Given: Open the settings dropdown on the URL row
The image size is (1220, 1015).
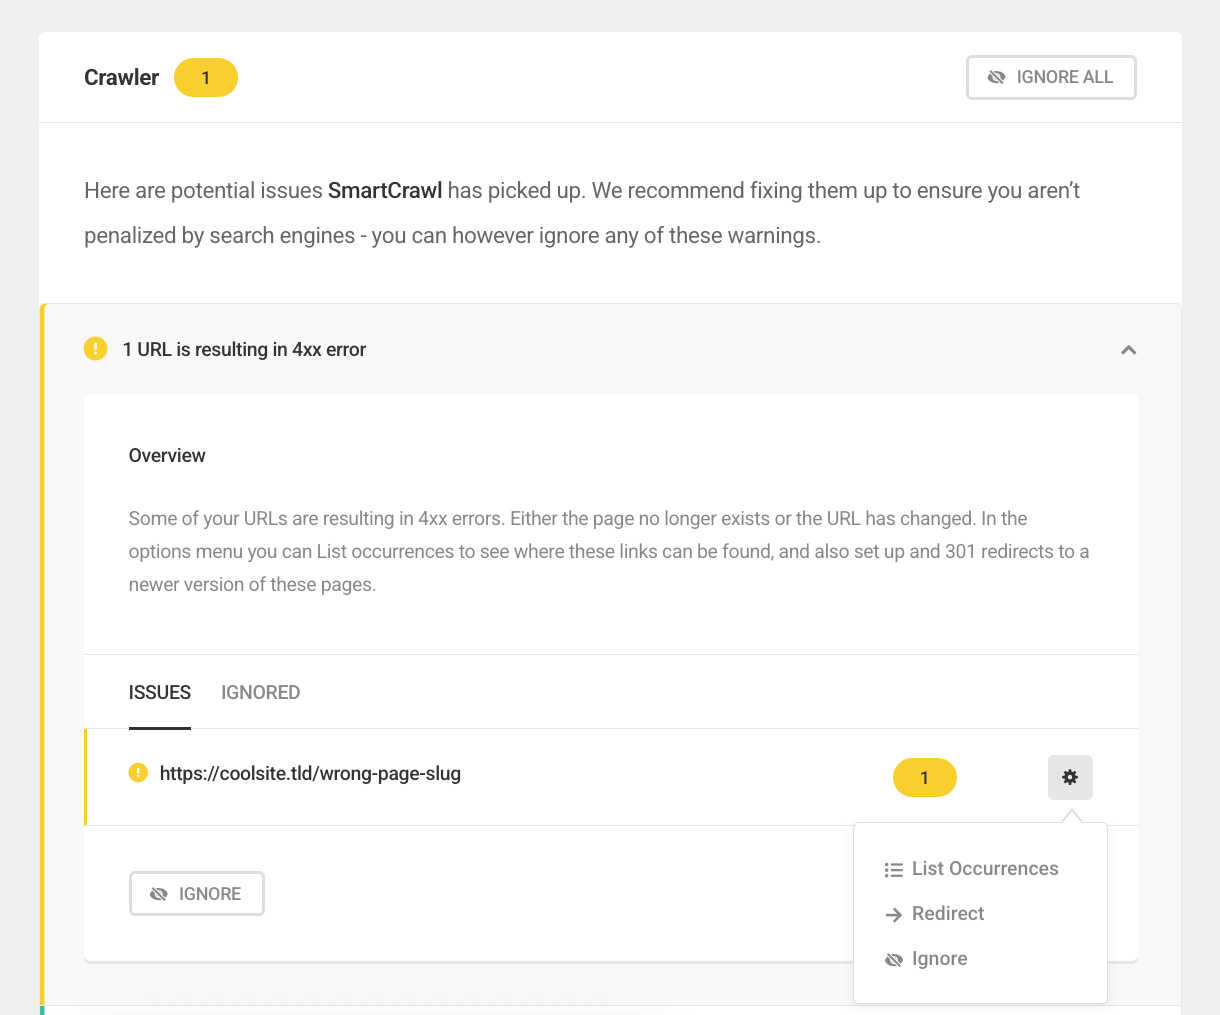Looking at the screenshot, I should (1070, 777).
